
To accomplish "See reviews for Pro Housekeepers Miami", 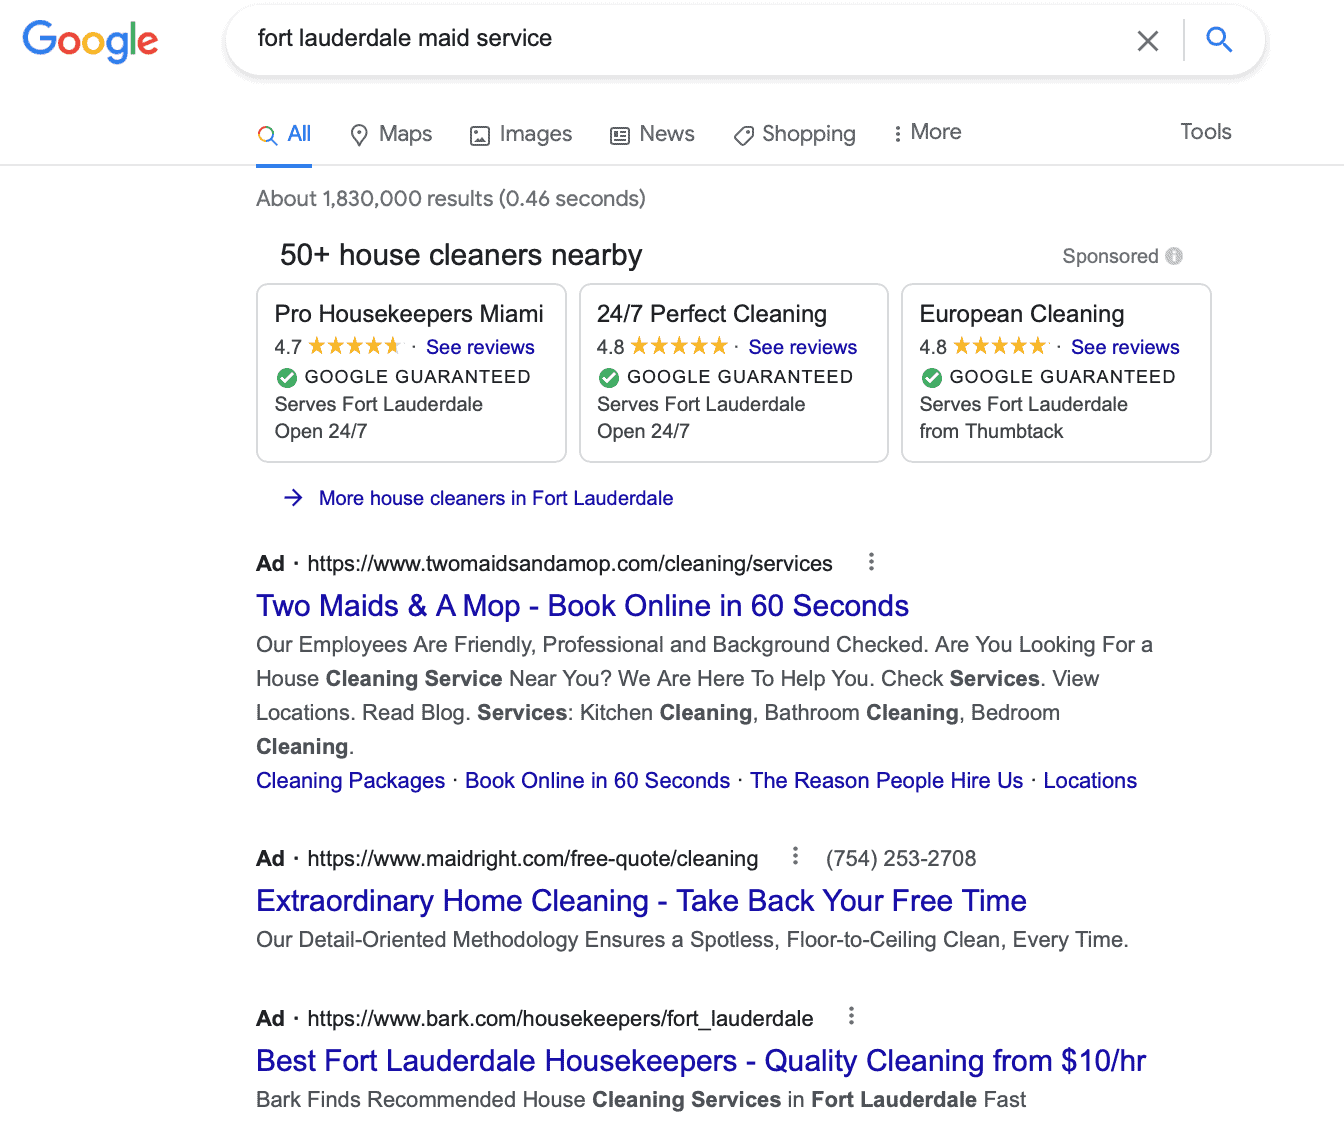I will 480,347.
